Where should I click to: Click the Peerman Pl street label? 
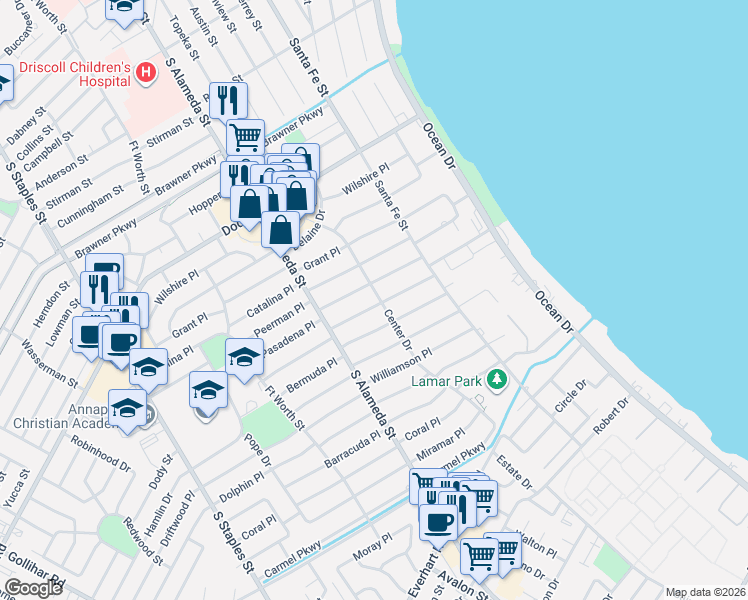tap(279, 320)
